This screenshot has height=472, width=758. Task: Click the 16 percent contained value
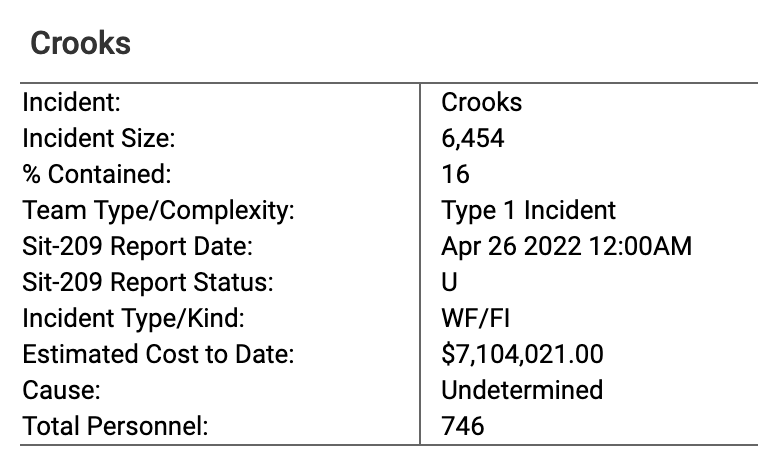tap(455, 174)
